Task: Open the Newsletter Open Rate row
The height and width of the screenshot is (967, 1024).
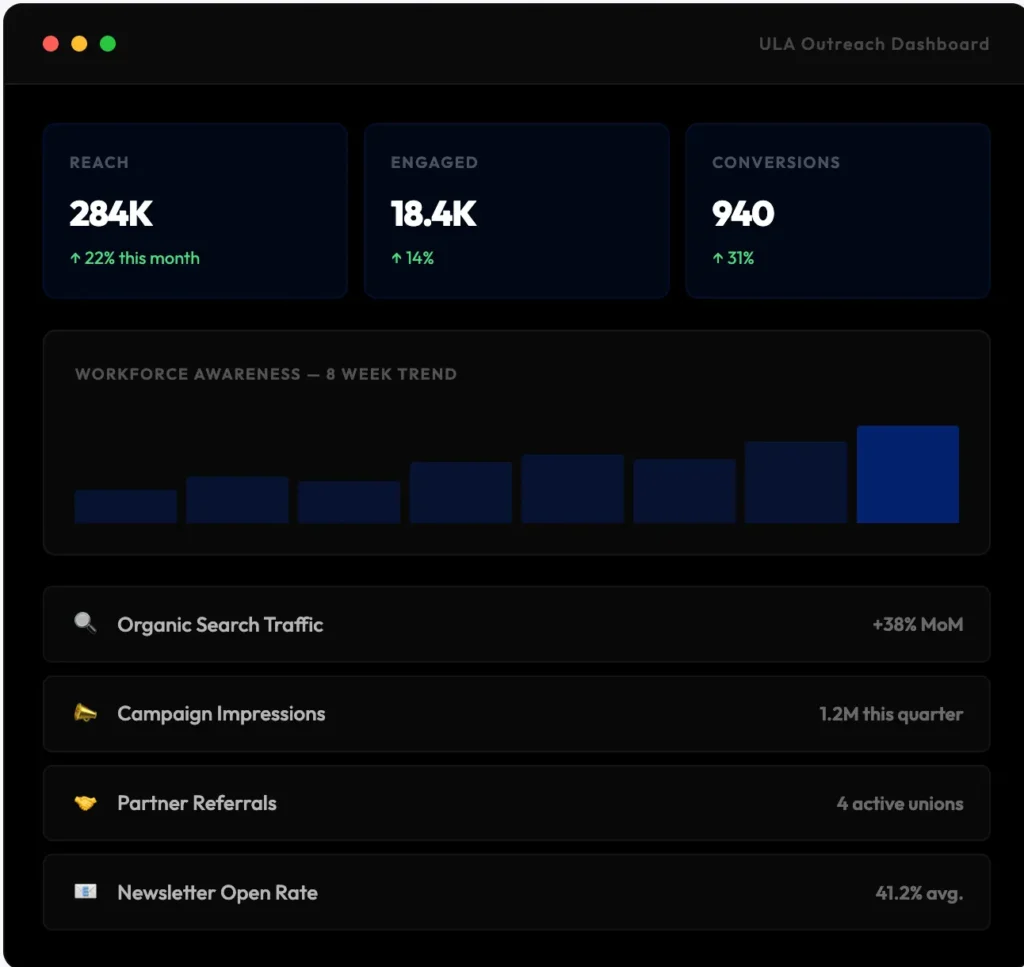Action: pyautogui.click(x=517, y=892)
